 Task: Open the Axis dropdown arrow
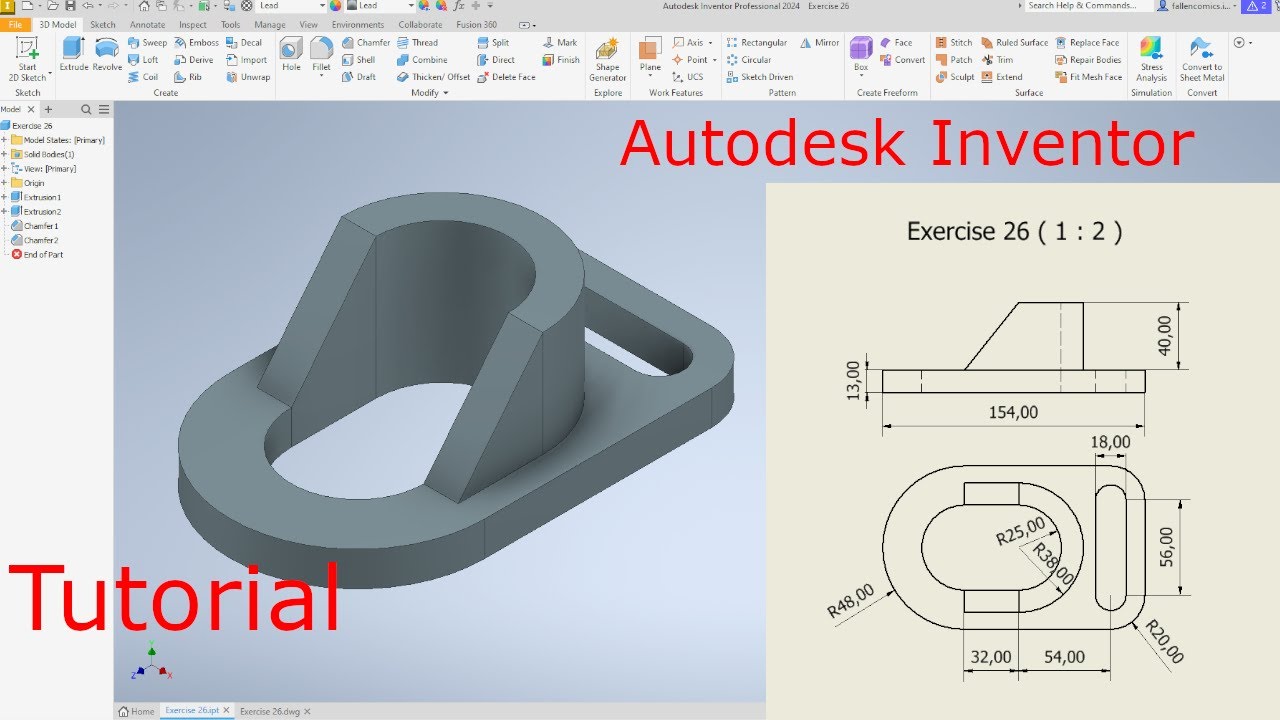click(711, 43)
